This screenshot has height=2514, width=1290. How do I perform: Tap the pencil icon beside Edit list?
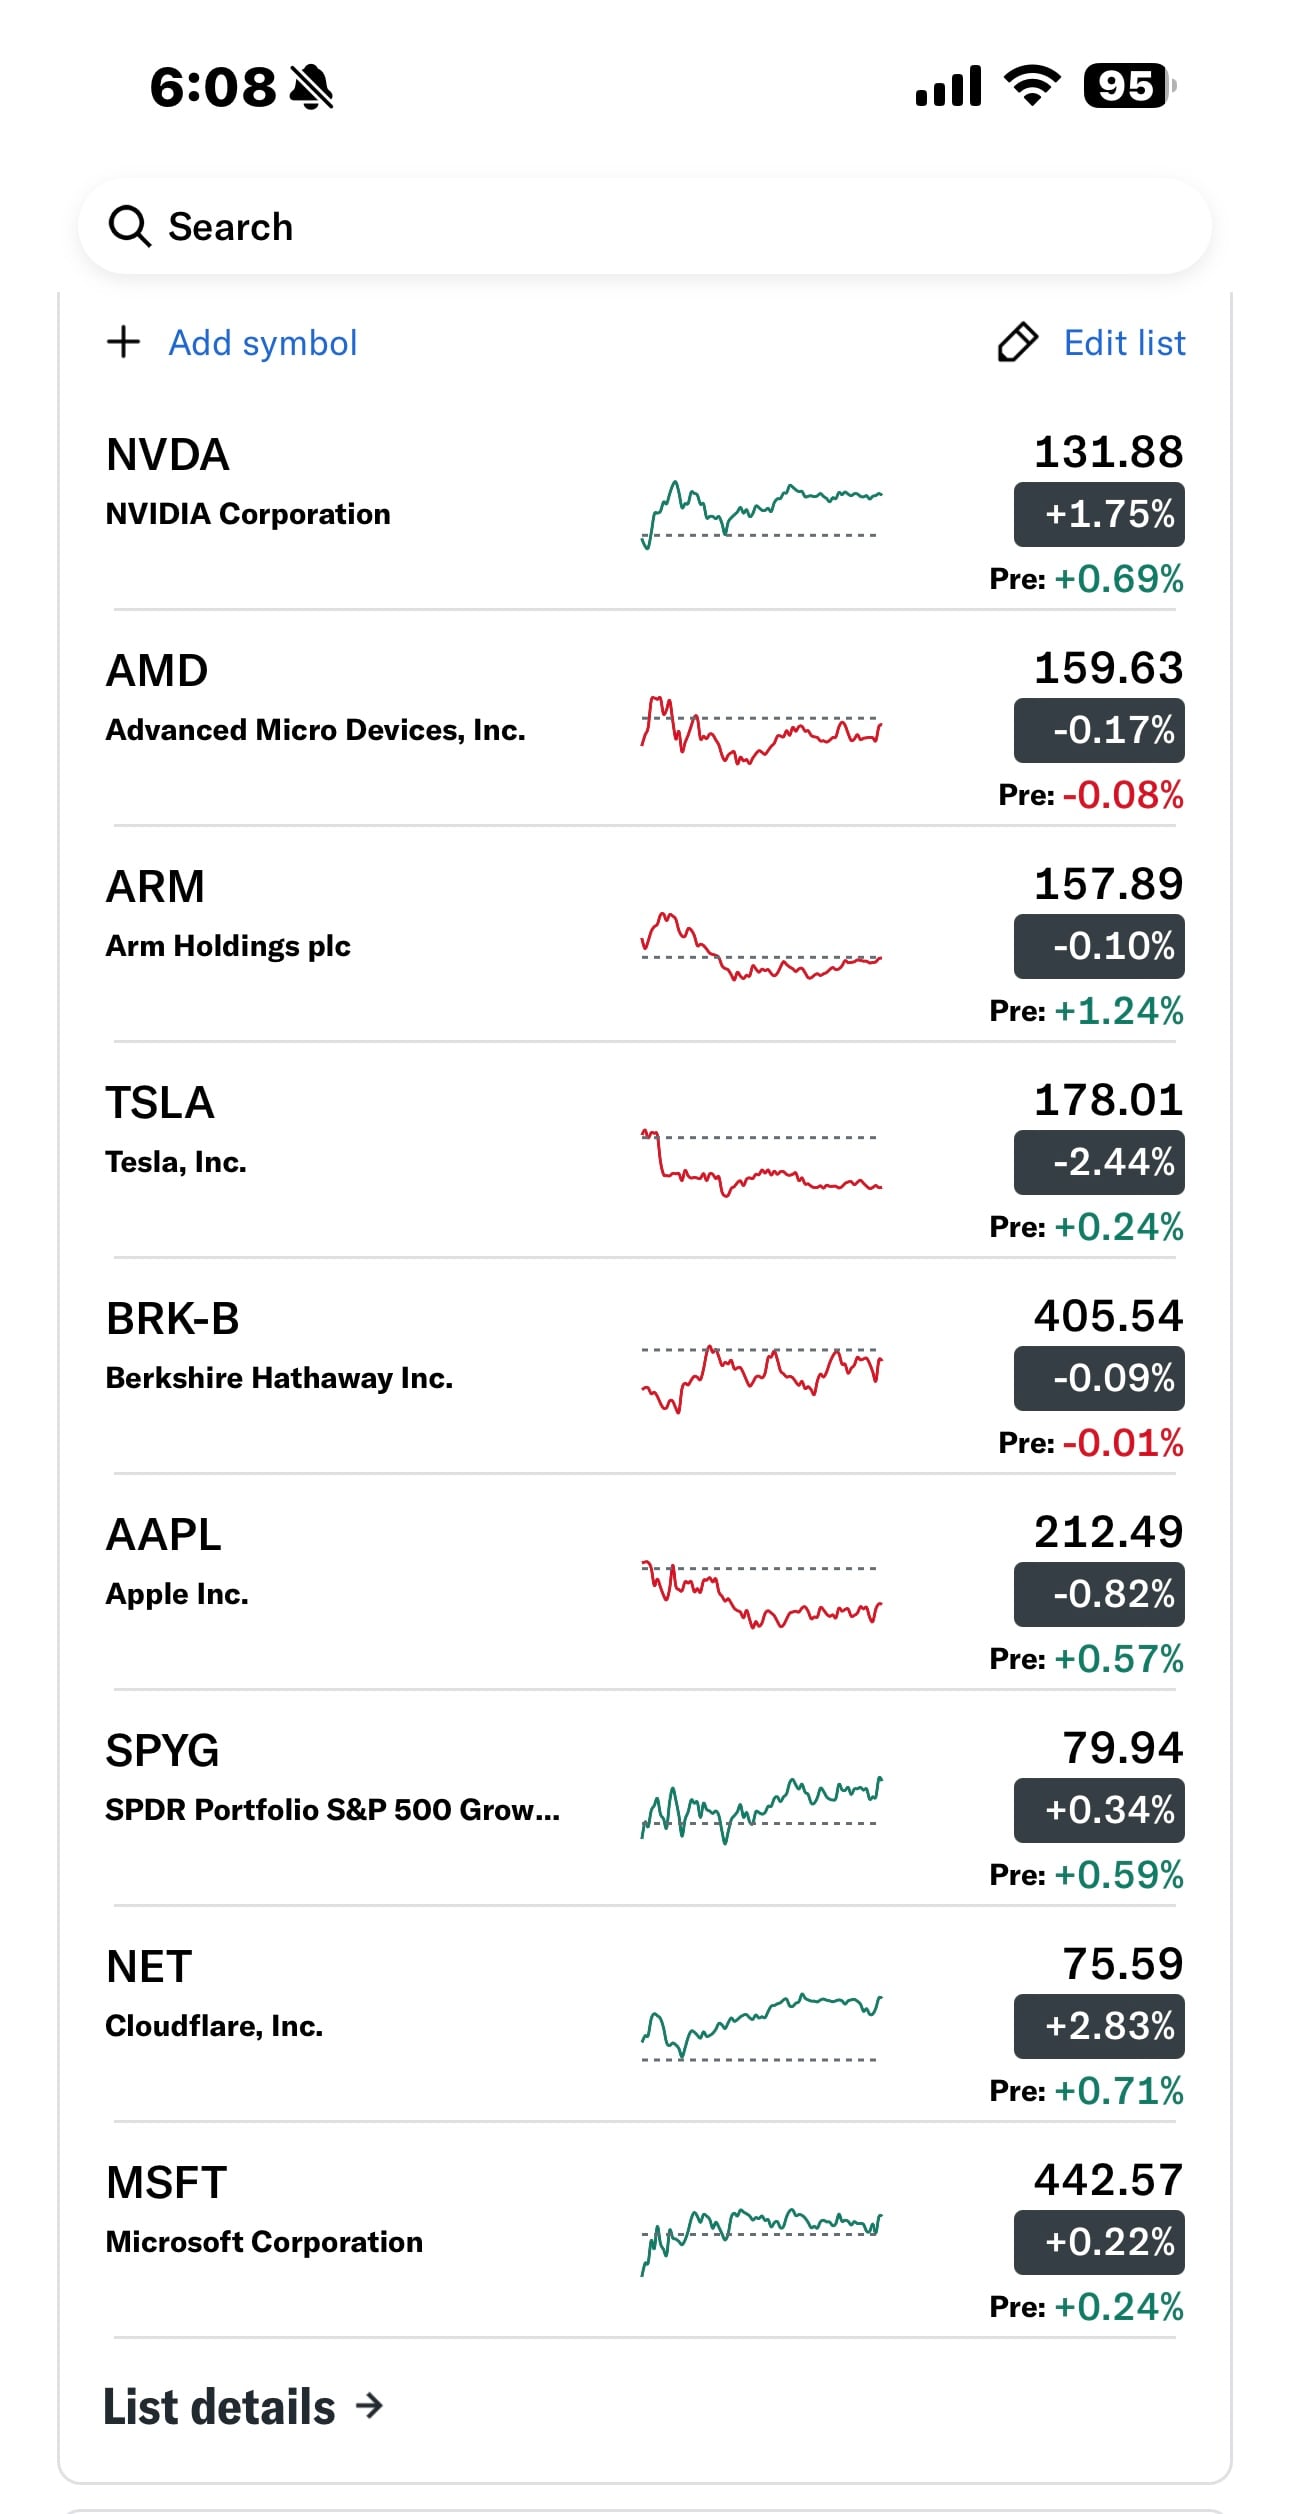click(x=1018, y=342)
